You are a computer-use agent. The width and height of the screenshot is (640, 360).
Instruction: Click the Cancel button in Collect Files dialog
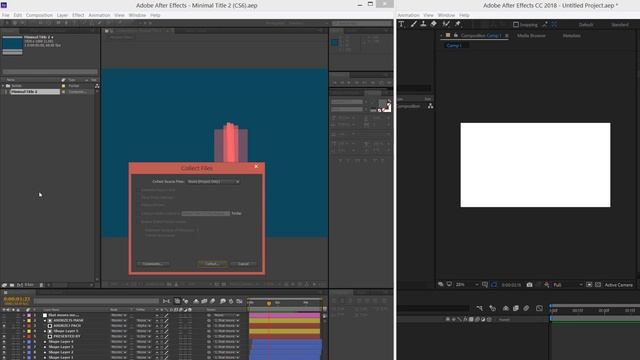click(x=243, y=264)
